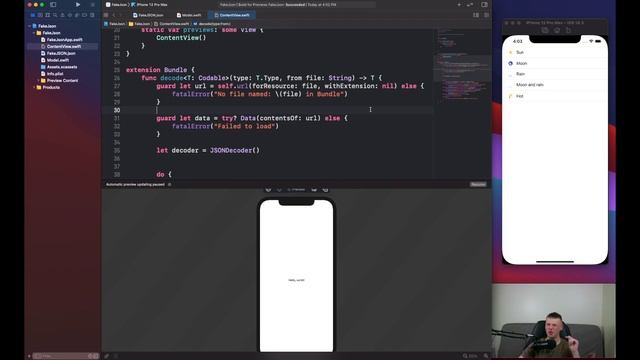The height and width of the screenshot is (360, 640).
Task: Tap Moon and rain row in Simulator
Action: coord(555,85)
